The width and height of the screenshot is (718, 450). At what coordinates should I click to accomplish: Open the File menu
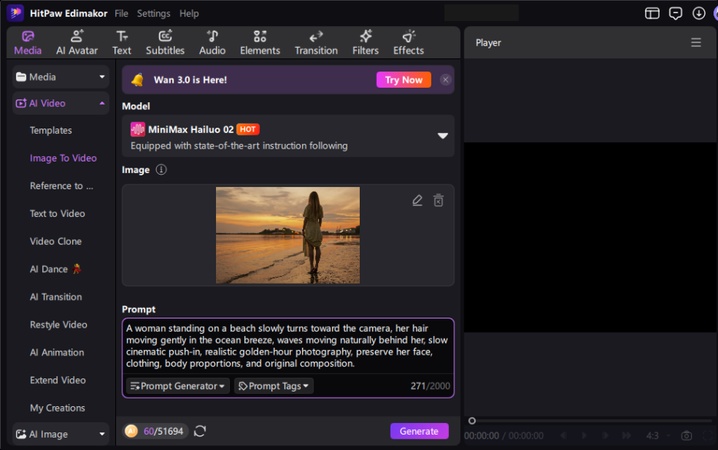(121, 14)
